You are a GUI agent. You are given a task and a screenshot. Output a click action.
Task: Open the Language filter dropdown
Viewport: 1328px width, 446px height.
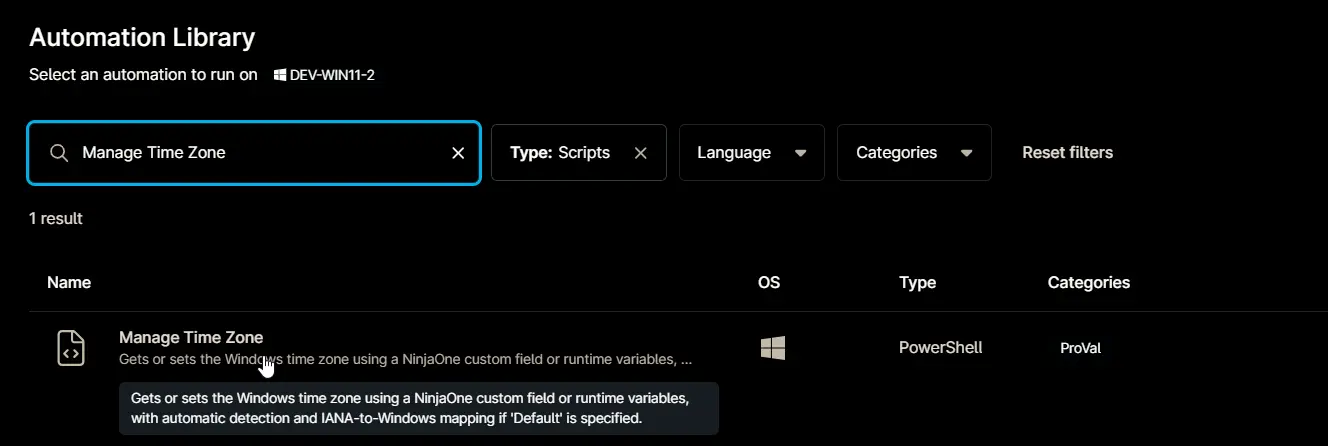(x=752, y=153)
